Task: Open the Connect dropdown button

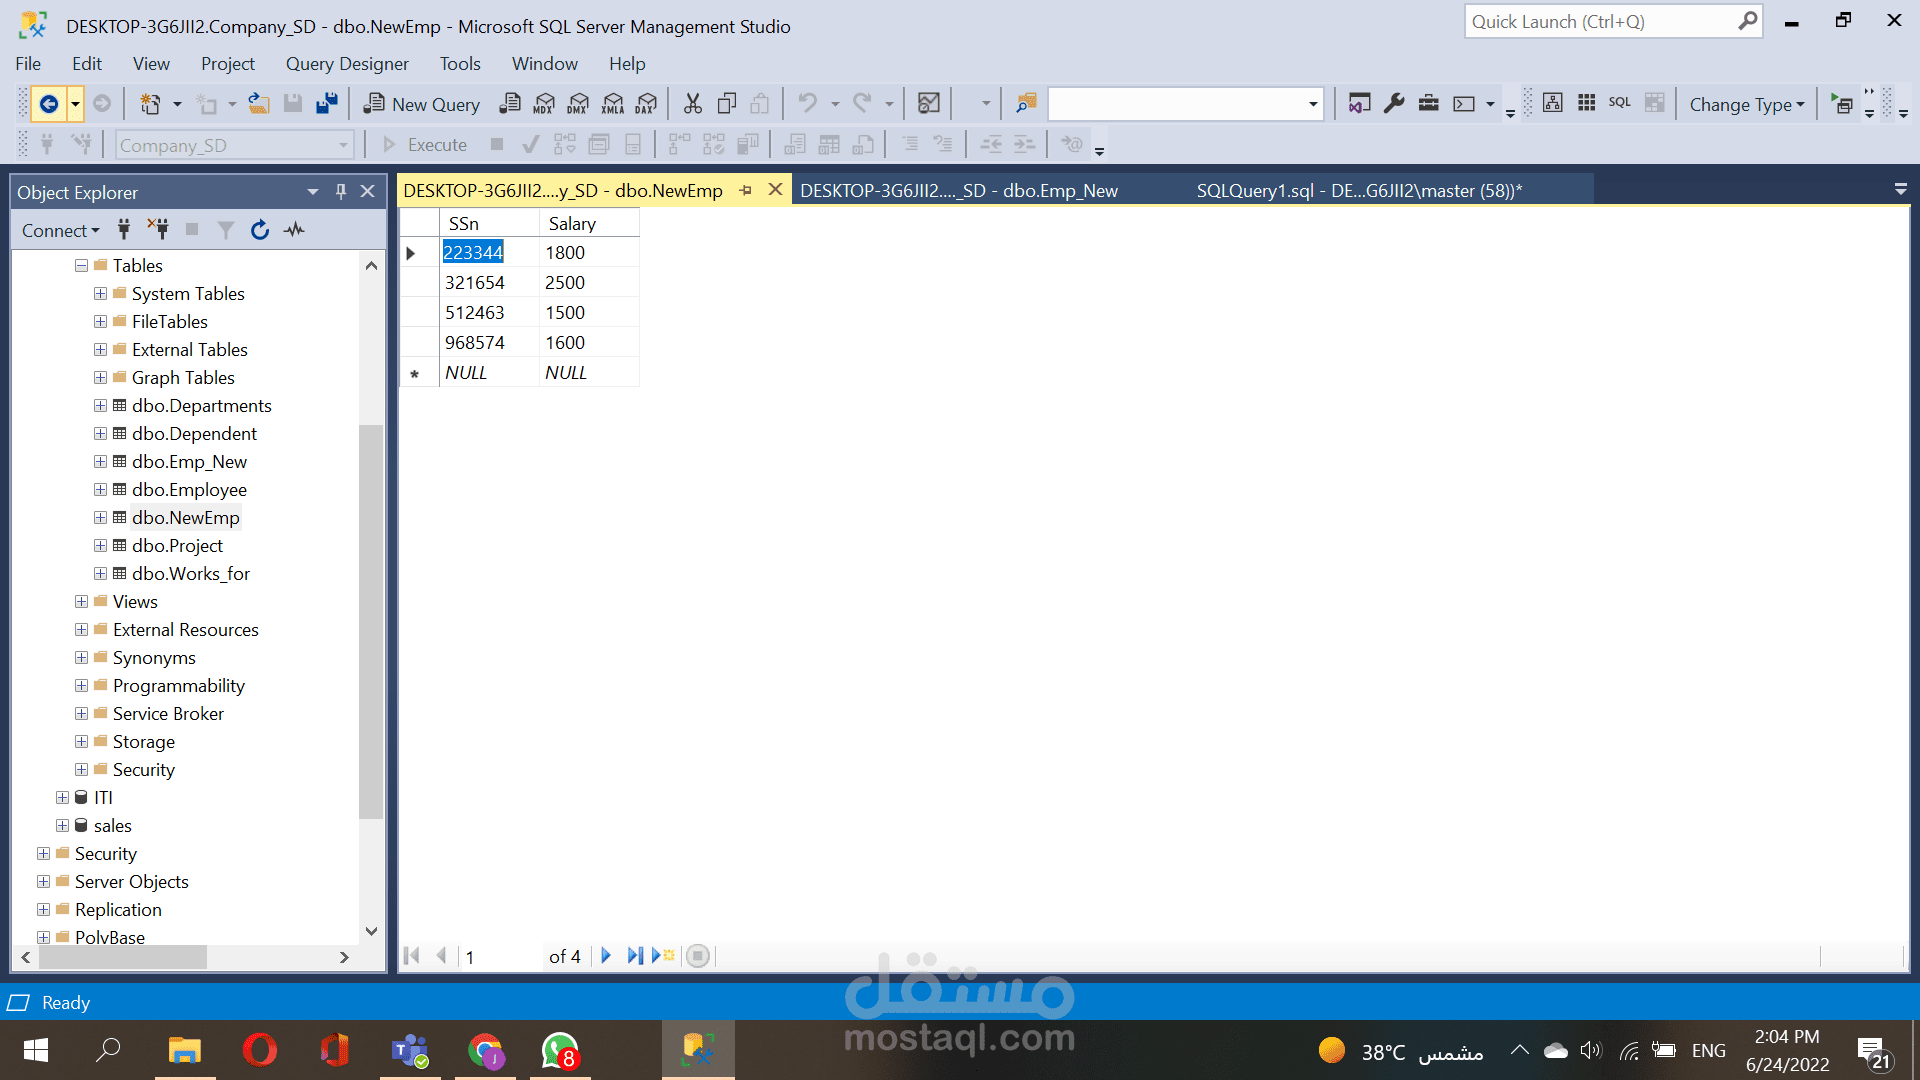Action: coord(60,230)
